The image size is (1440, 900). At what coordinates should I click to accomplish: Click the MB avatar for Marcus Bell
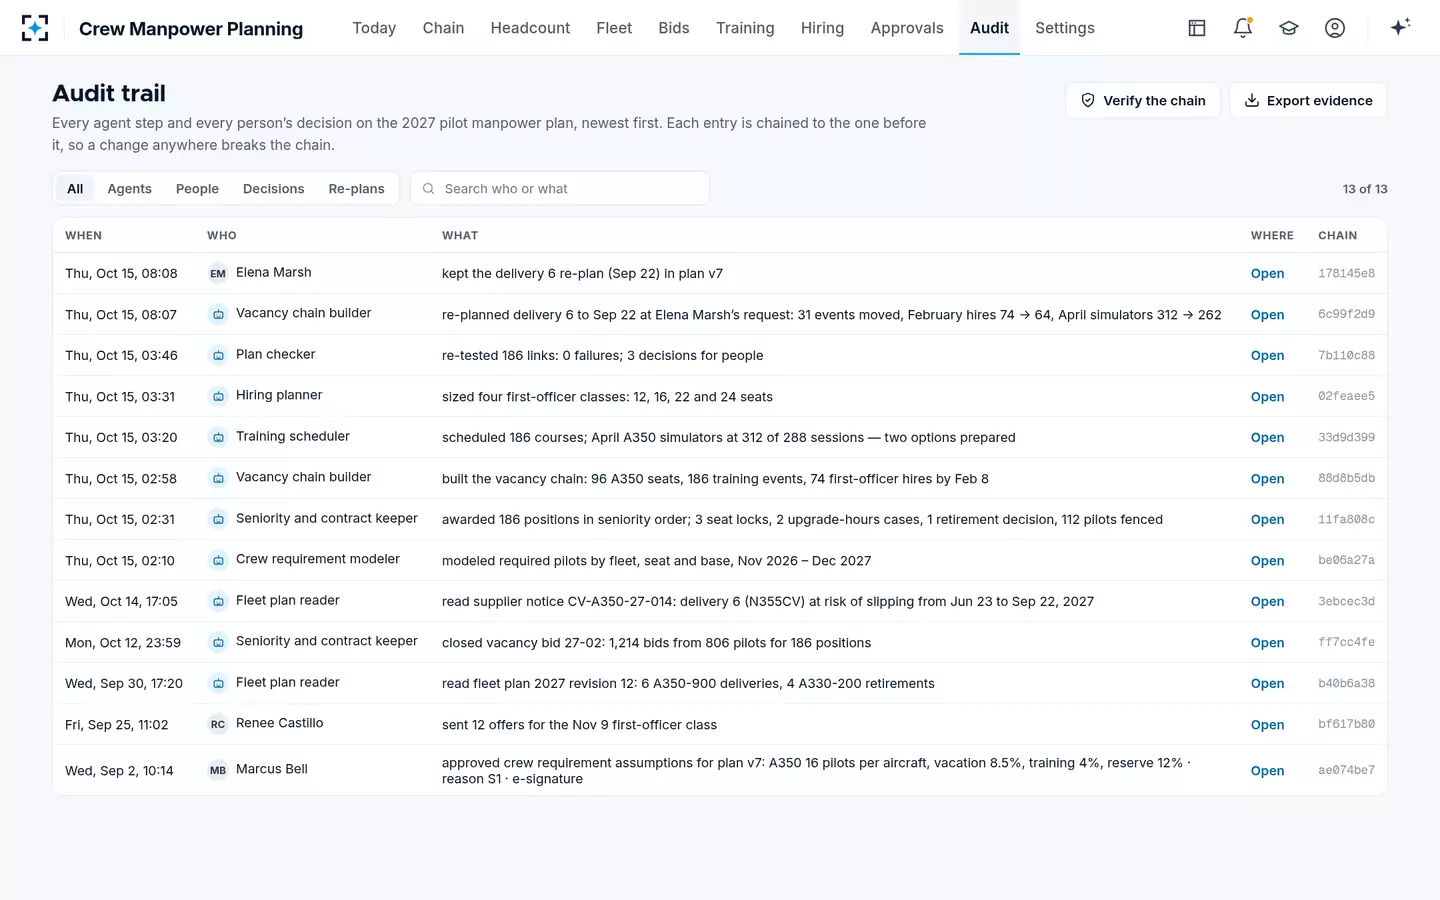[x=218, y=770]
